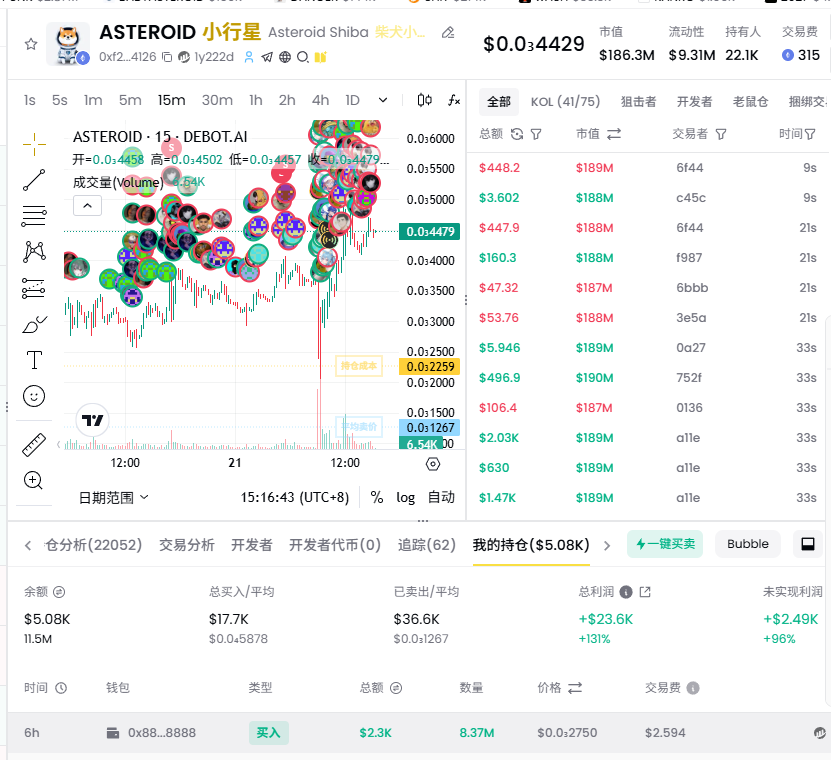Filter by 交易者 funnel icon

click(721, 134)
